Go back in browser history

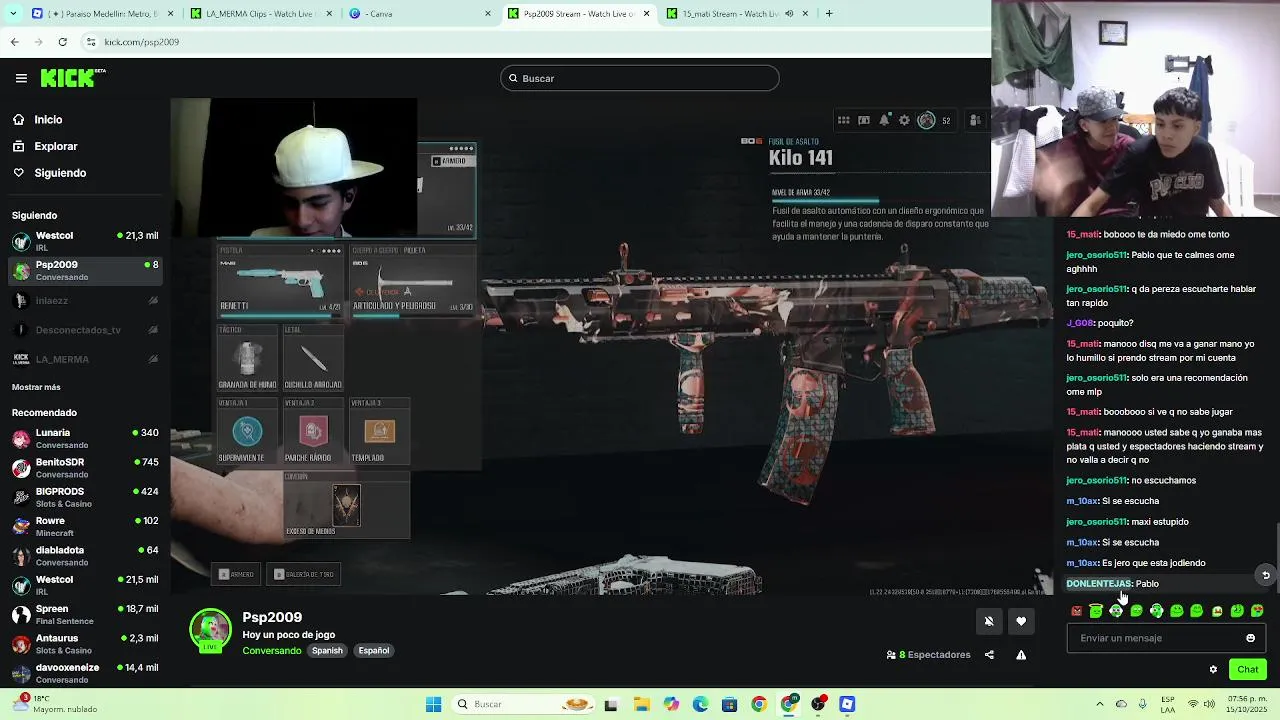[x=14, y=42]
